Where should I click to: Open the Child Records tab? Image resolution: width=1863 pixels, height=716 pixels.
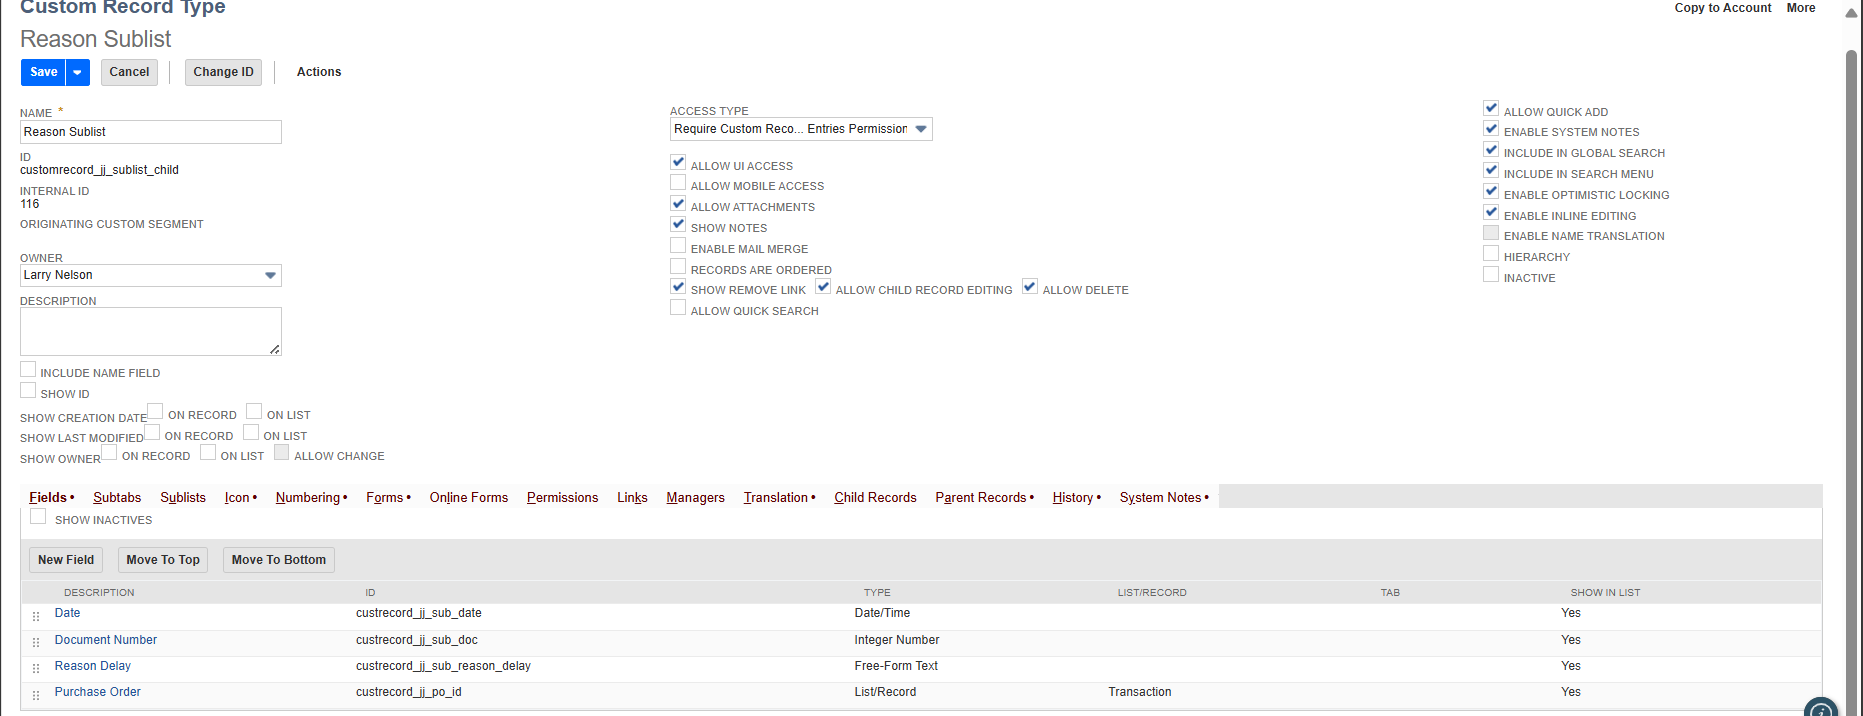[x=875, y=497]
